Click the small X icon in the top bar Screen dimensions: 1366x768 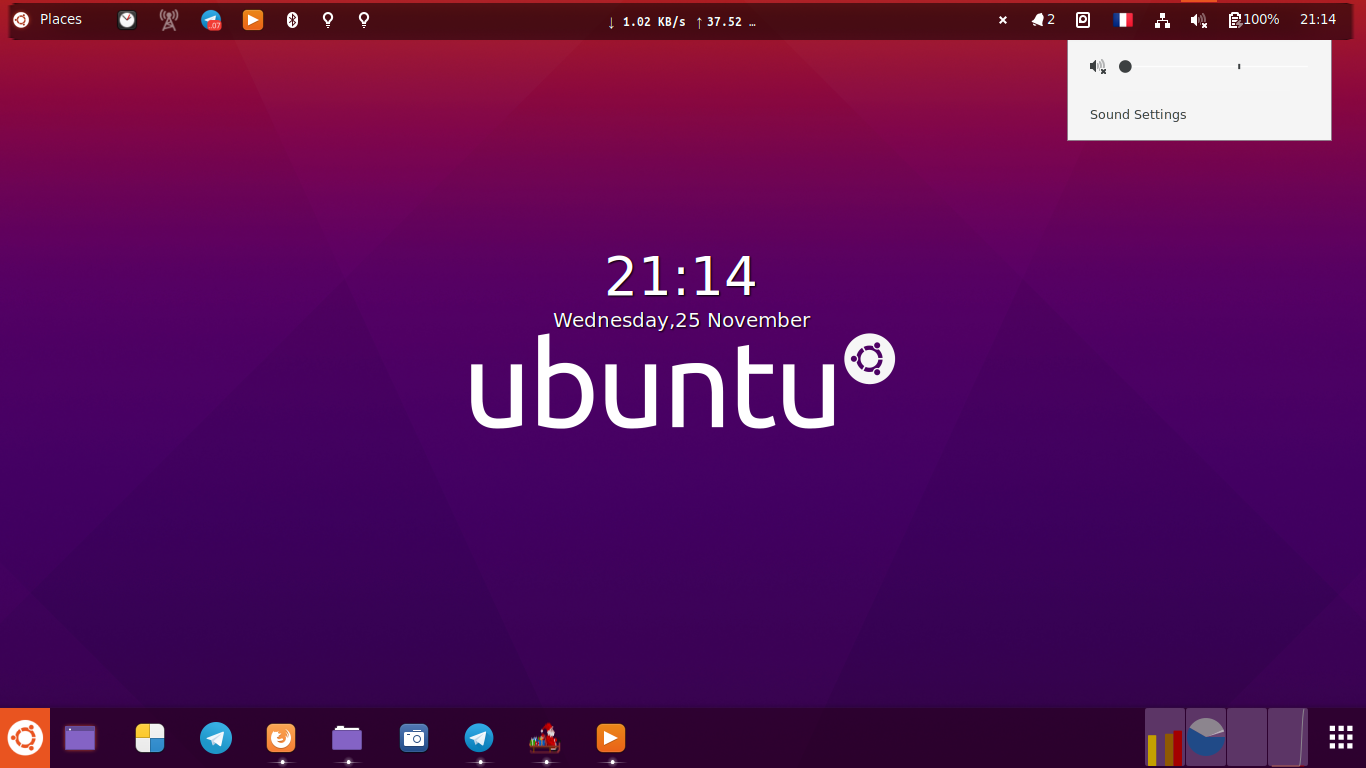(x=1003, y=20)
